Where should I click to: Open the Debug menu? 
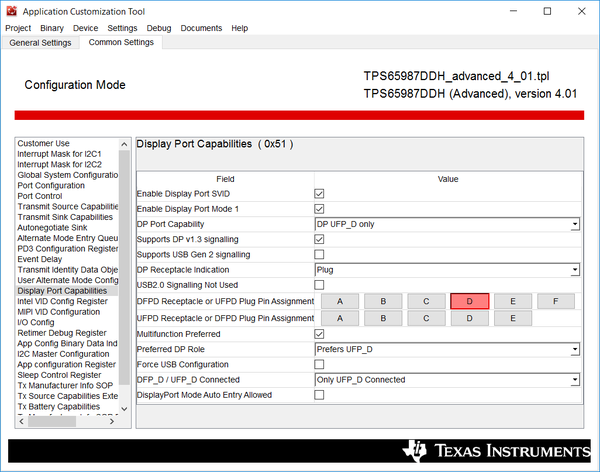pyautogui.click(x=159, y=28)
